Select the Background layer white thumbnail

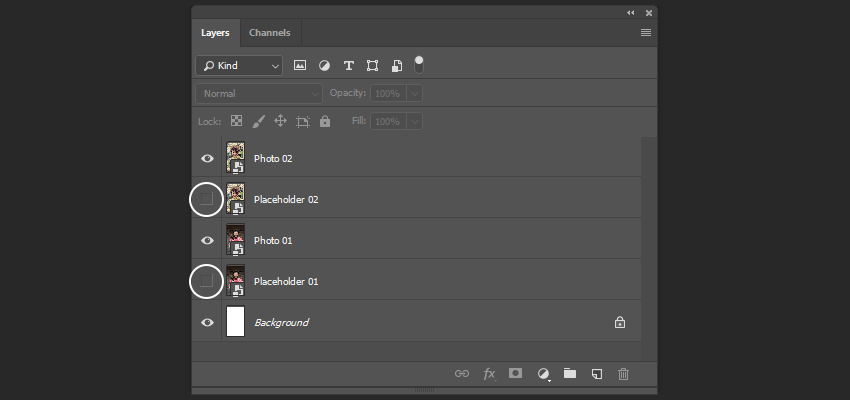[x=235, y=321]
